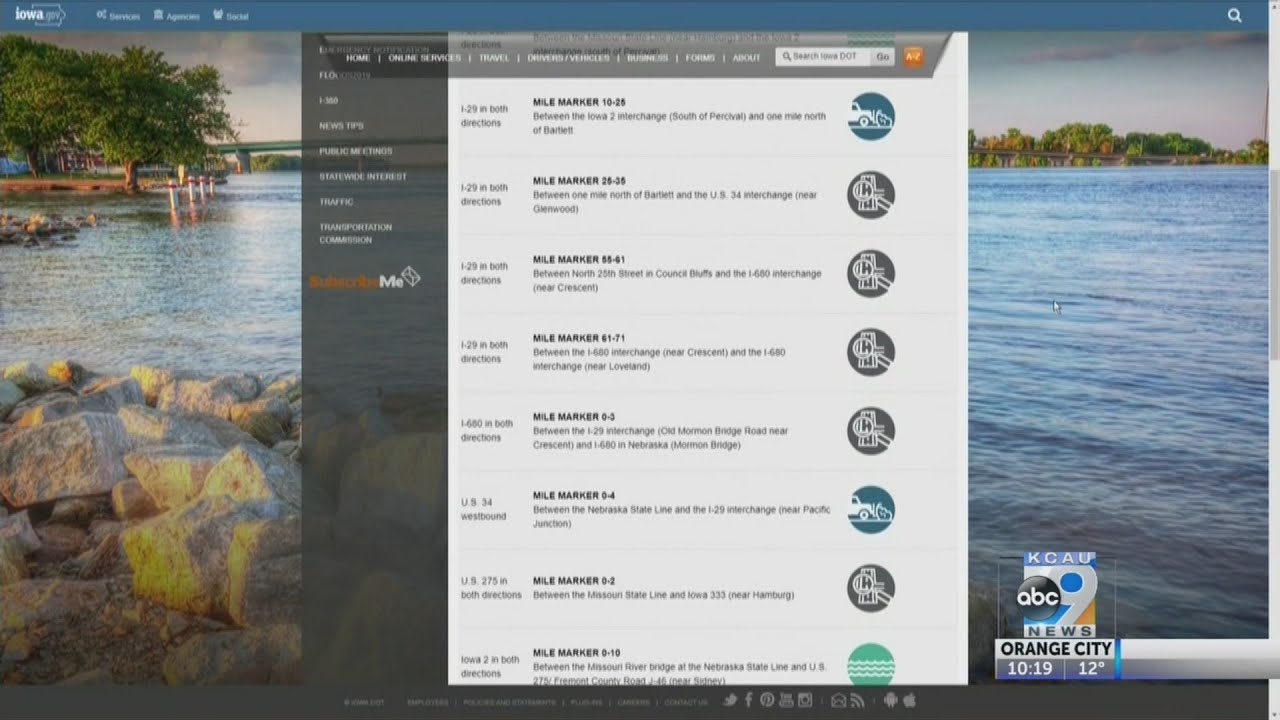
Task: Click the MILE MARKER 0-2 heading
Action: 574,581
